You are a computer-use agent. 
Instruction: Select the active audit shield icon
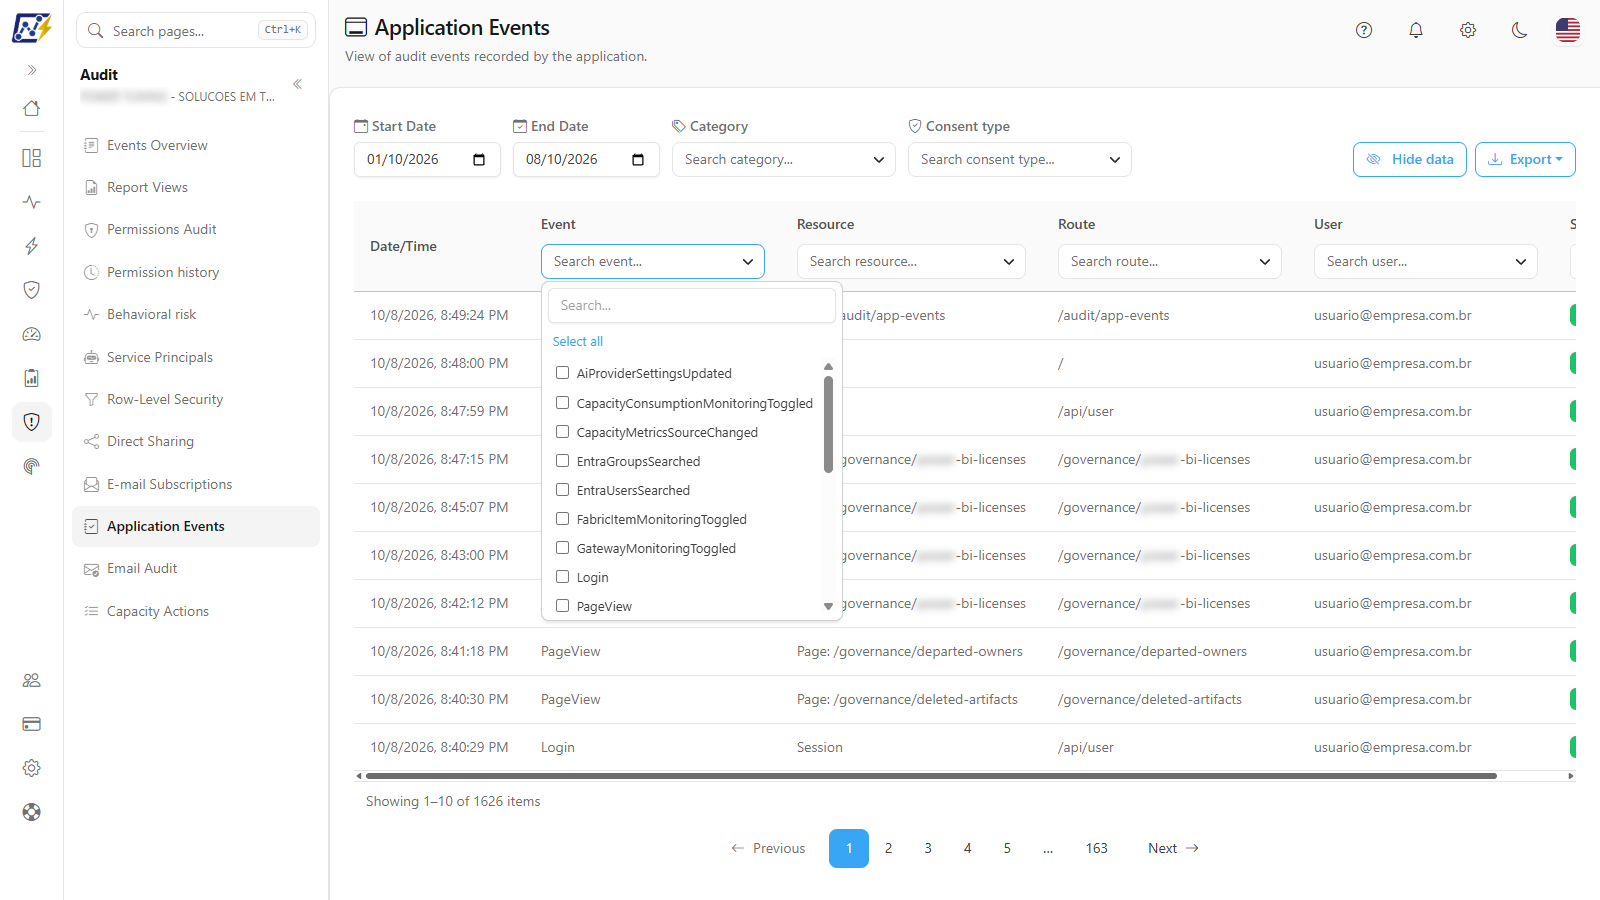(x=32, y=422)
